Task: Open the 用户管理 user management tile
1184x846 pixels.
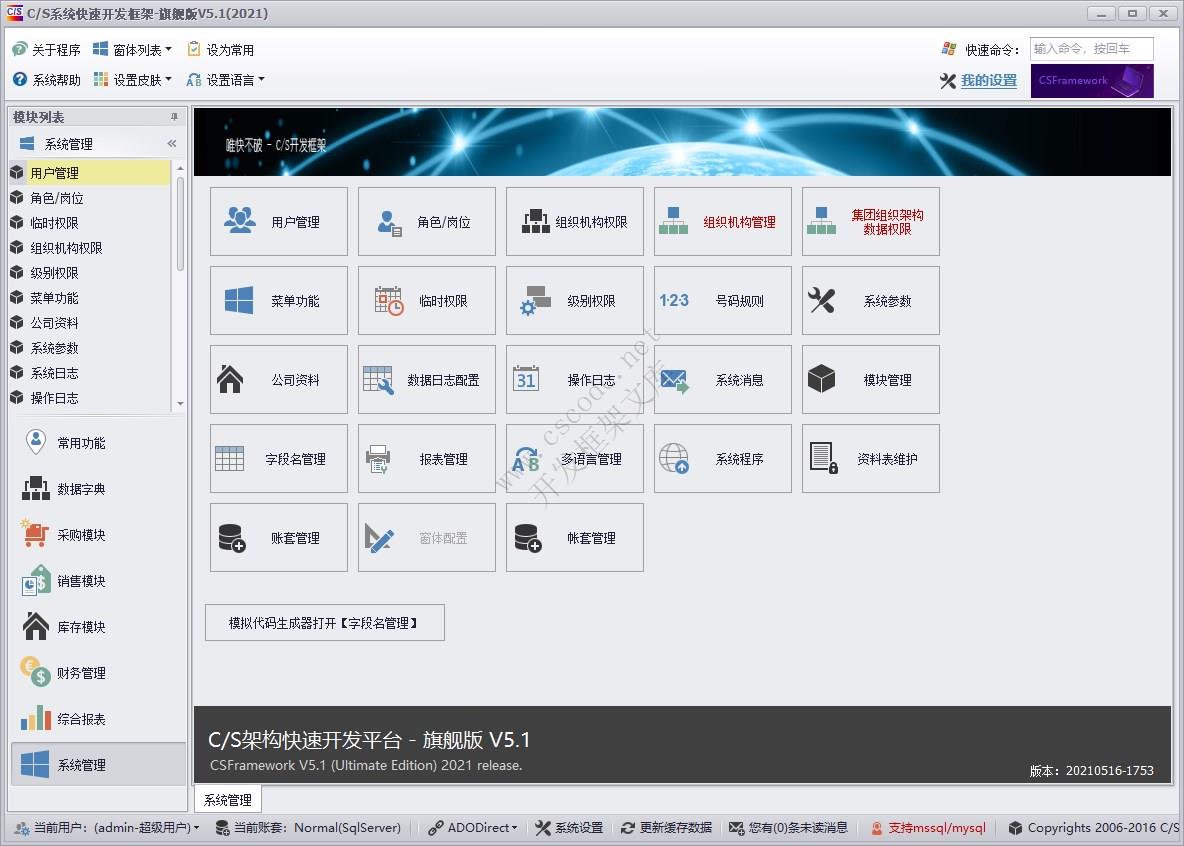Action: pyautogui.click(x=278, y=221)
